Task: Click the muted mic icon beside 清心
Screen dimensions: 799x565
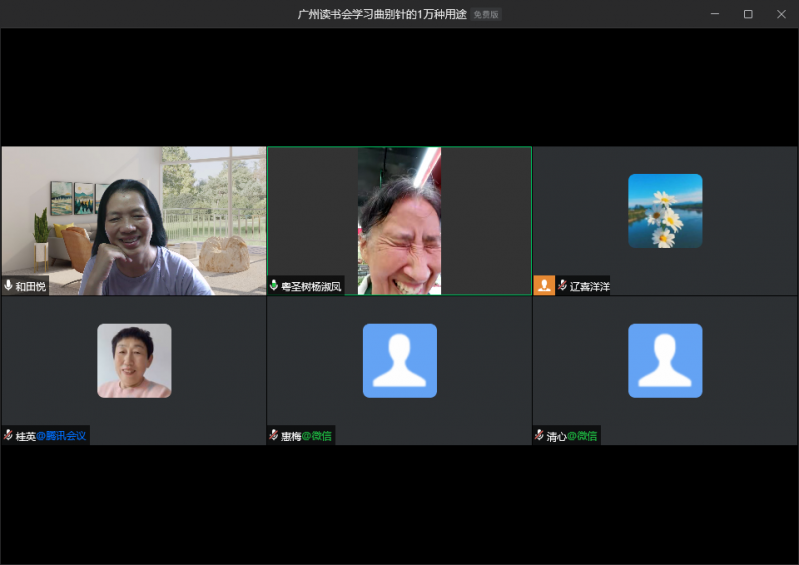Action: pos(540,436)
